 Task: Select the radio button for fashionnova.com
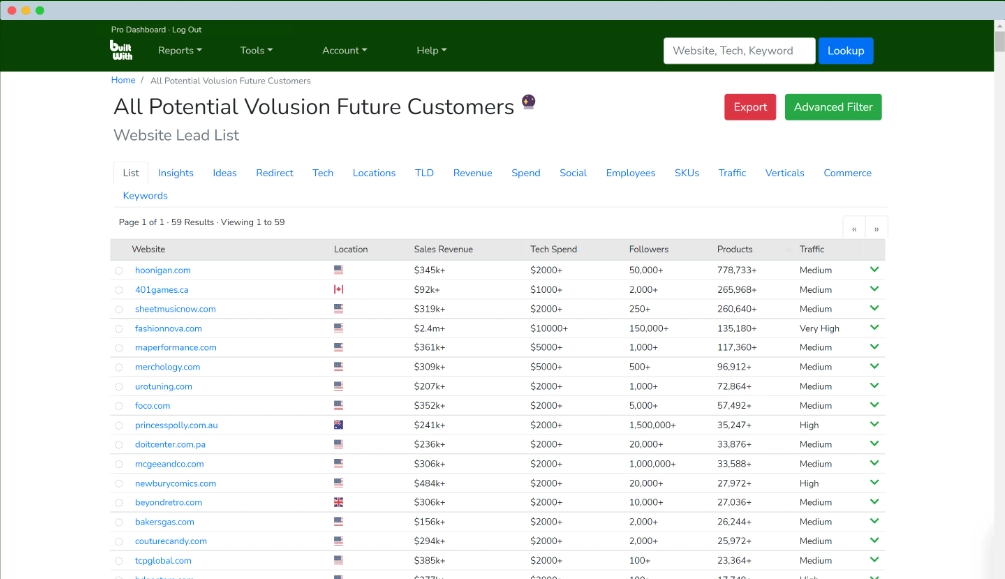point(119,329)
